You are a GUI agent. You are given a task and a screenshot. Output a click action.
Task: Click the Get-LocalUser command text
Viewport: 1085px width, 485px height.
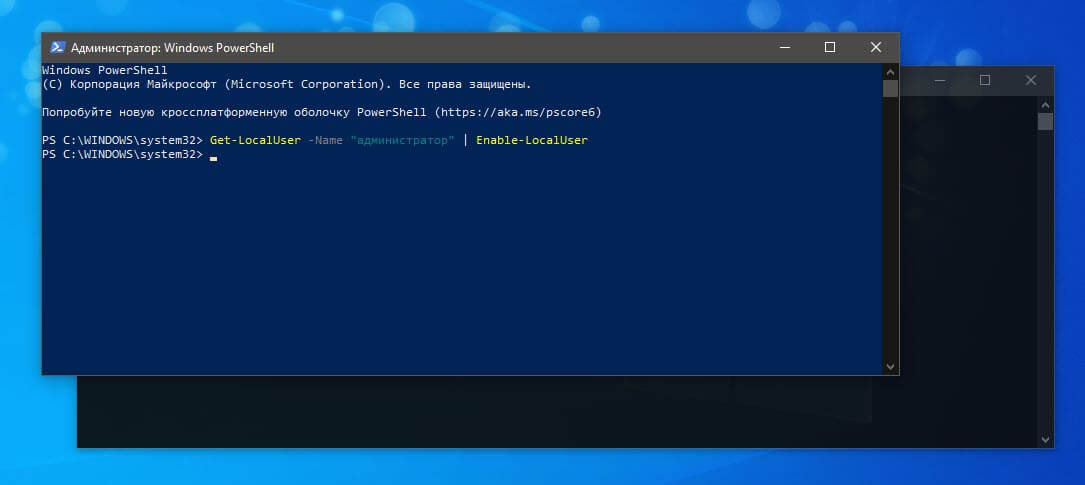point(255,140)
